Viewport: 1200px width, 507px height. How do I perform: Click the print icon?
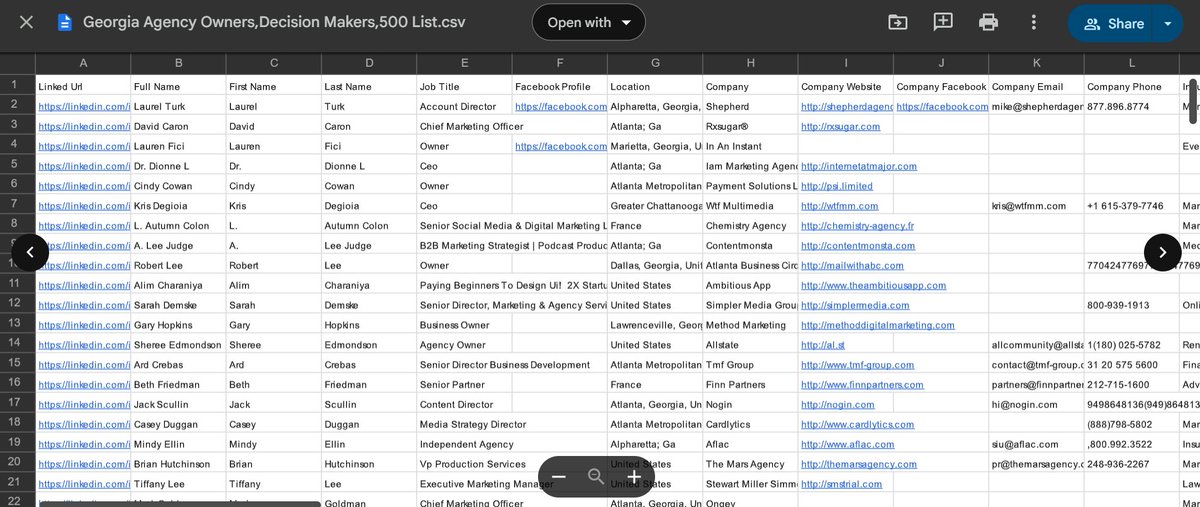tap(989, 22)
